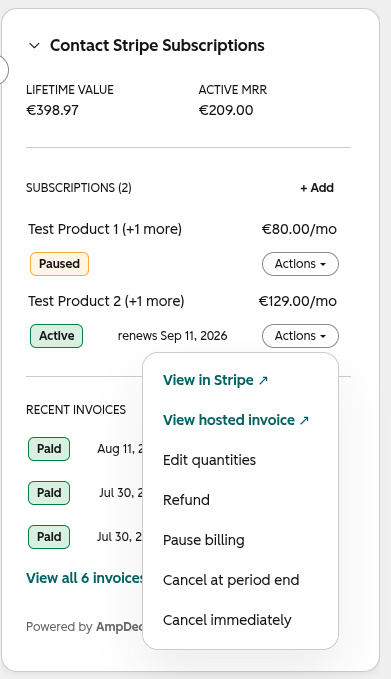Choose Refund from the actions menu
The height and width of the screenshot is (679, 391).
point(186,500)
